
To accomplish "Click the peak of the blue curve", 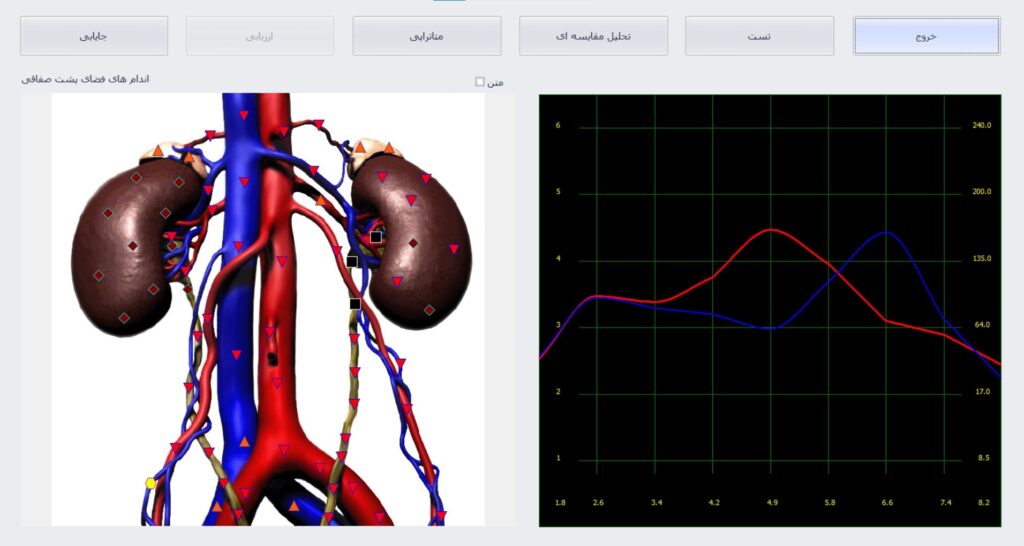I will 885,232.
